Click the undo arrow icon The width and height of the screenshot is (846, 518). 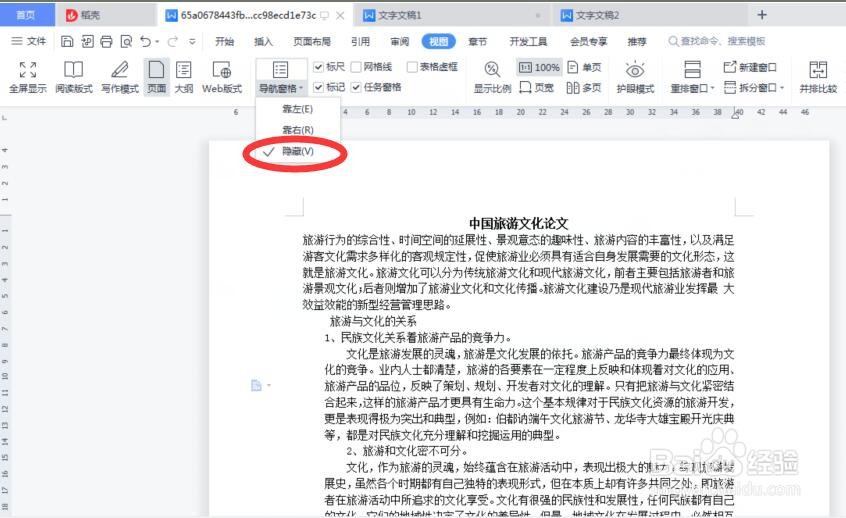point(146,41)
